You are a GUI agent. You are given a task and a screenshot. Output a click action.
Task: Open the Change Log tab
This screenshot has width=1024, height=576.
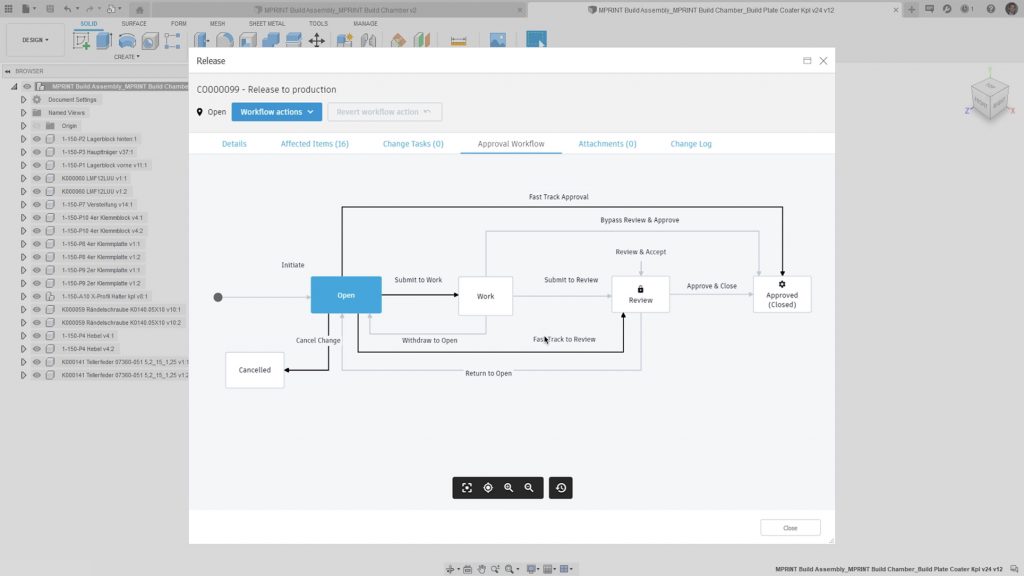(x=691, y=144)
